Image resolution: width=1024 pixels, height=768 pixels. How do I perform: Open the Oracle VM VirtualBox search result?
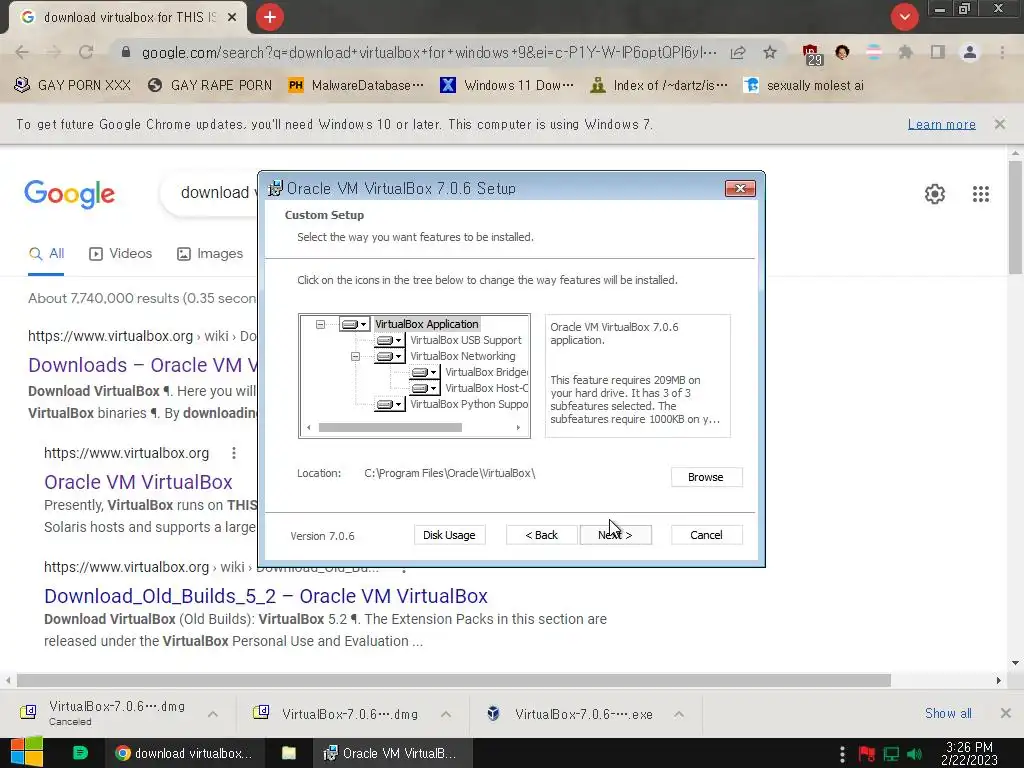138,482
